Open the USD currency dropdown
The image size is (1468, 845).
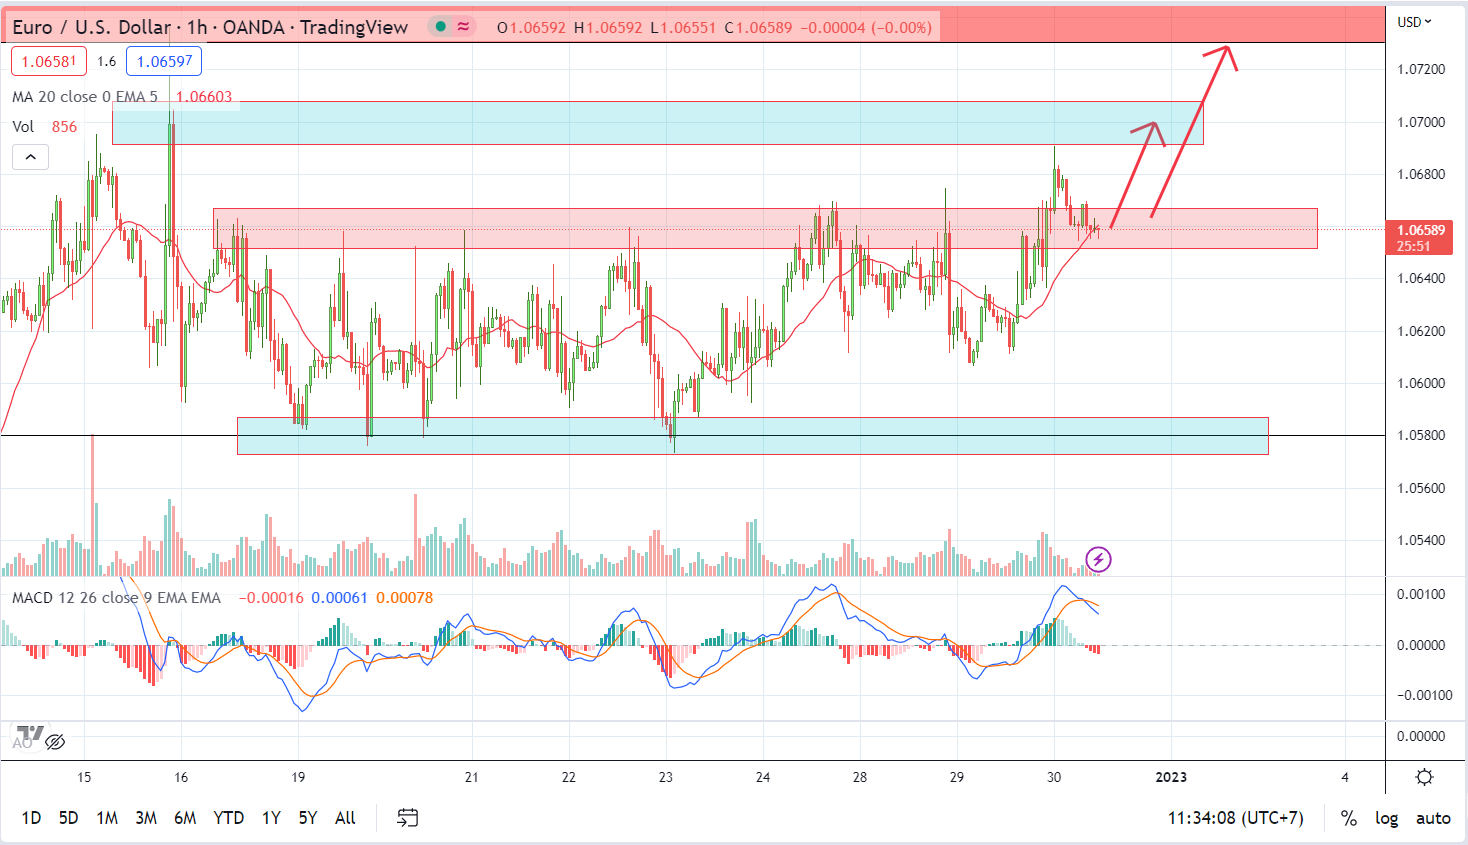(1414, 22)
